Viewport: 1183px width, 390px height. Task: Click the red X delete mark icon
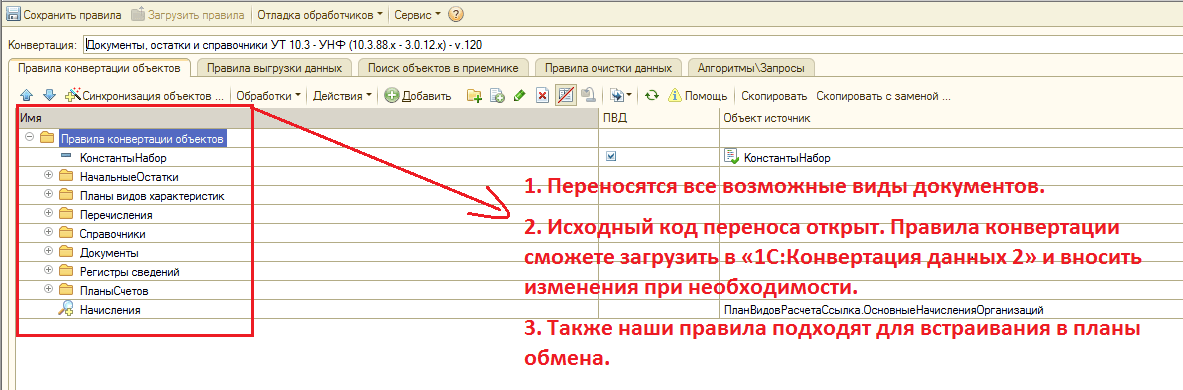point(542,96)
